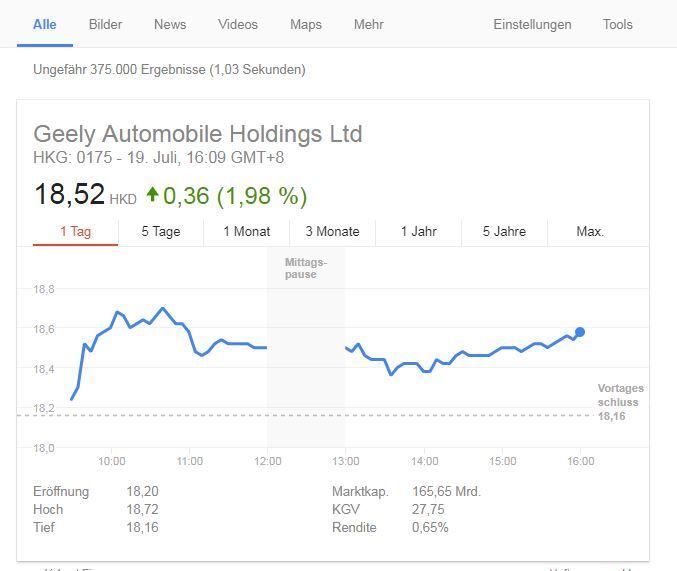Image resolution: width=677 pixels, height=571 pixels.
Task: Click the green price-up arrow icon
Action: pos(152,194)
